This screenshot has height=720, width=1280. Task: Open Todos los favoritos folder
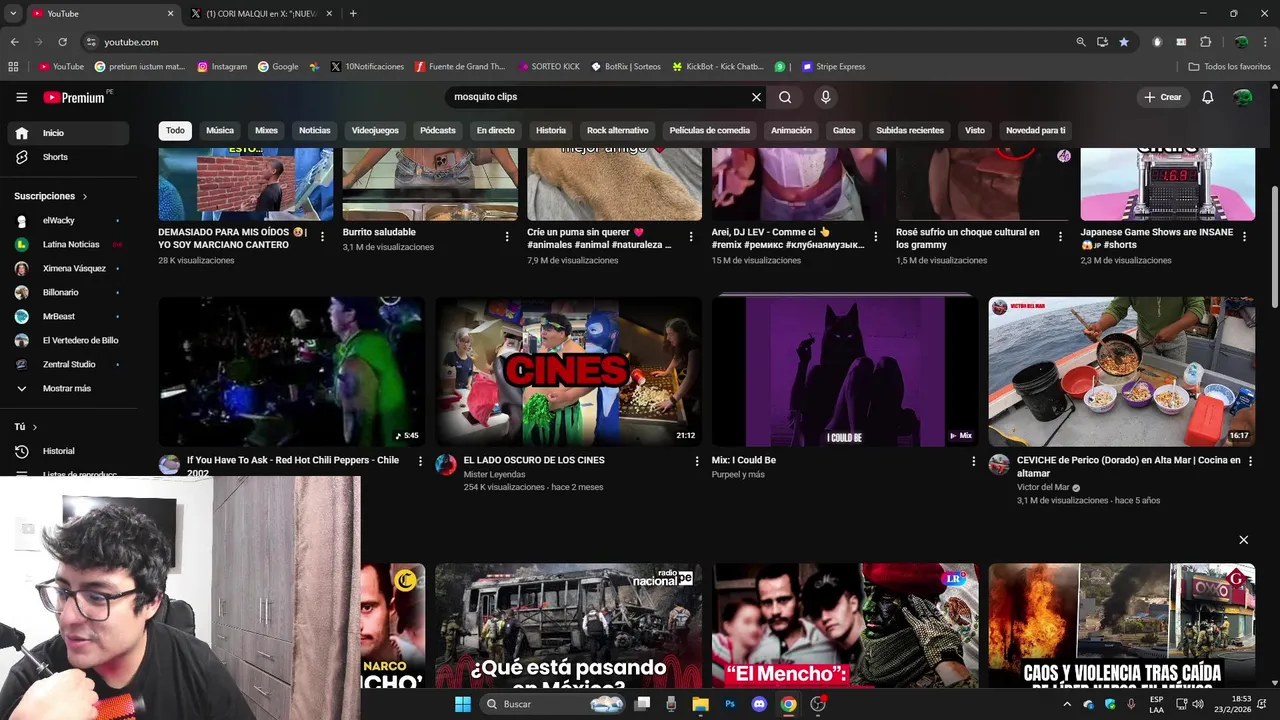[x=1230, y=67]
